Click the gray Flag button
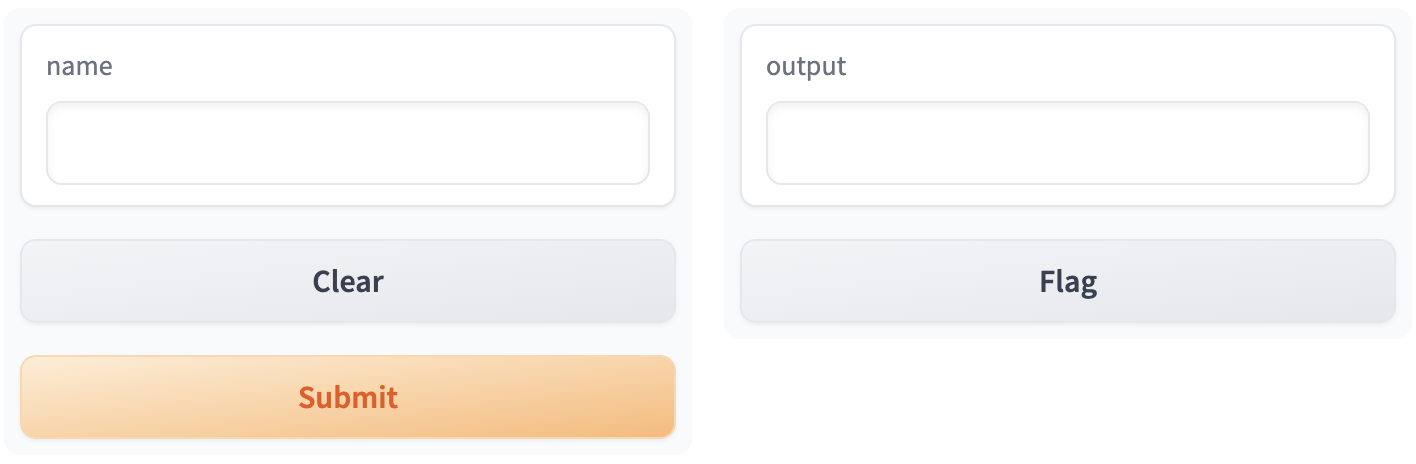This screenshot has width=1416, height=464. tap(1067, 281)
